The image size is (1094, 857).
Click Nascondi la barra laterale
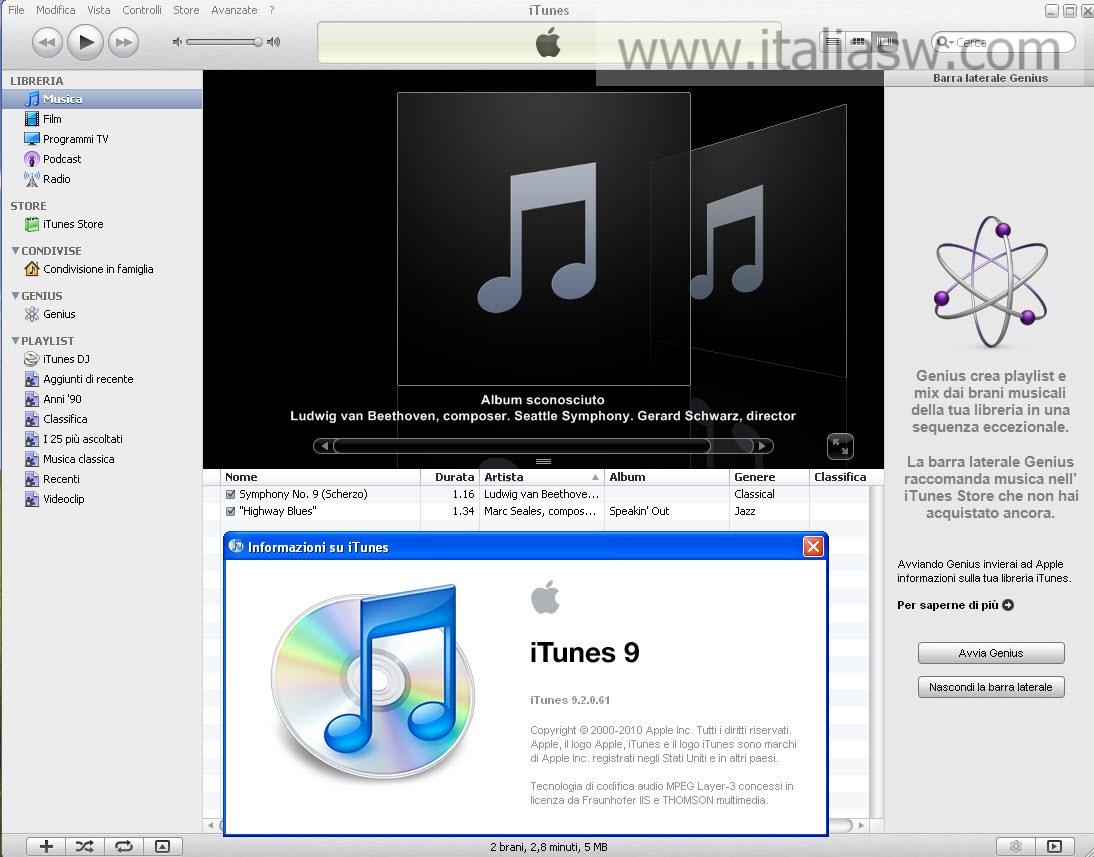click(991, 687)
